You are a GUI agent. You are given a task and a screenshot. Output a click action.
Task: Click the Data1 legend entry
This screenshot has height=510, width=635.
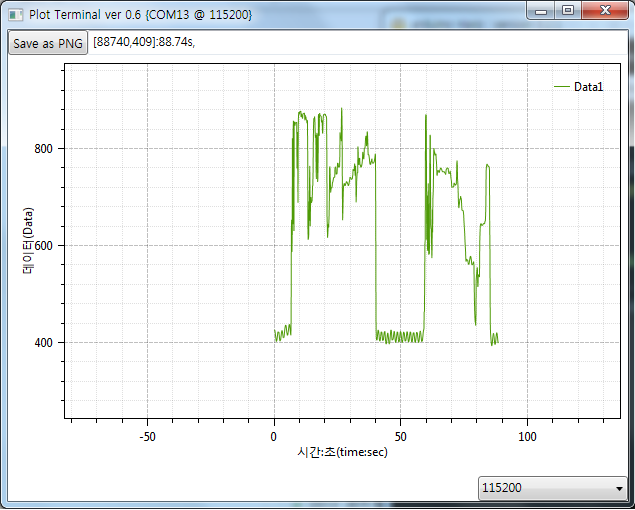[x=578, y=87]
